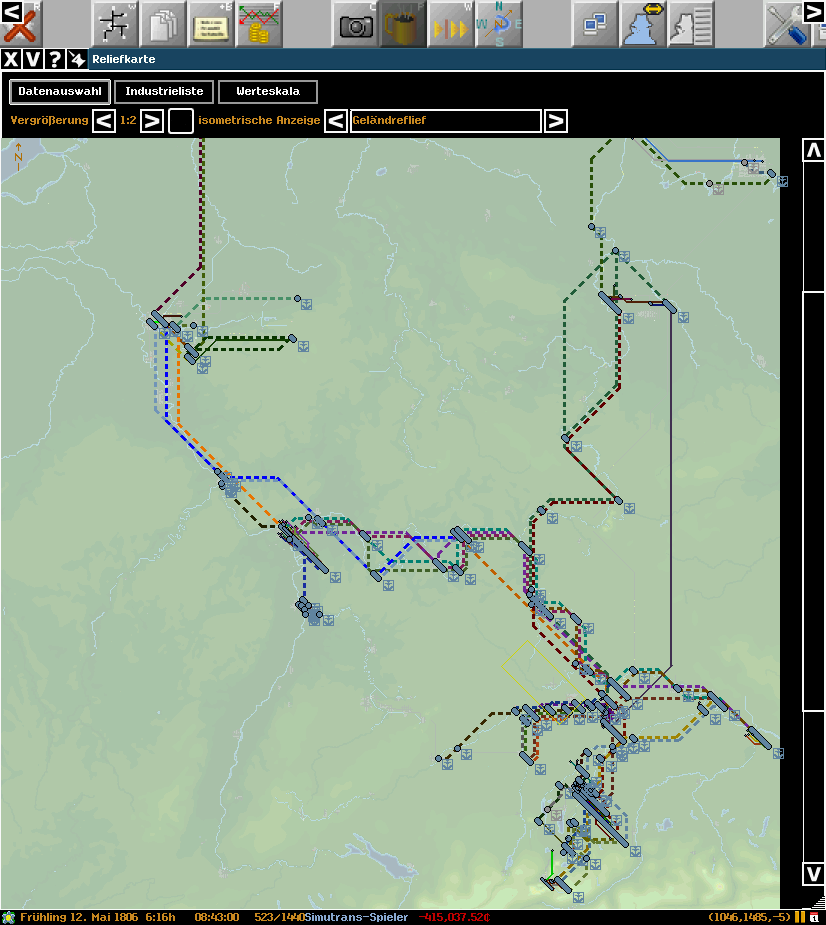
Task: Open finances chart with coins icon
Action: click(259, 24)
